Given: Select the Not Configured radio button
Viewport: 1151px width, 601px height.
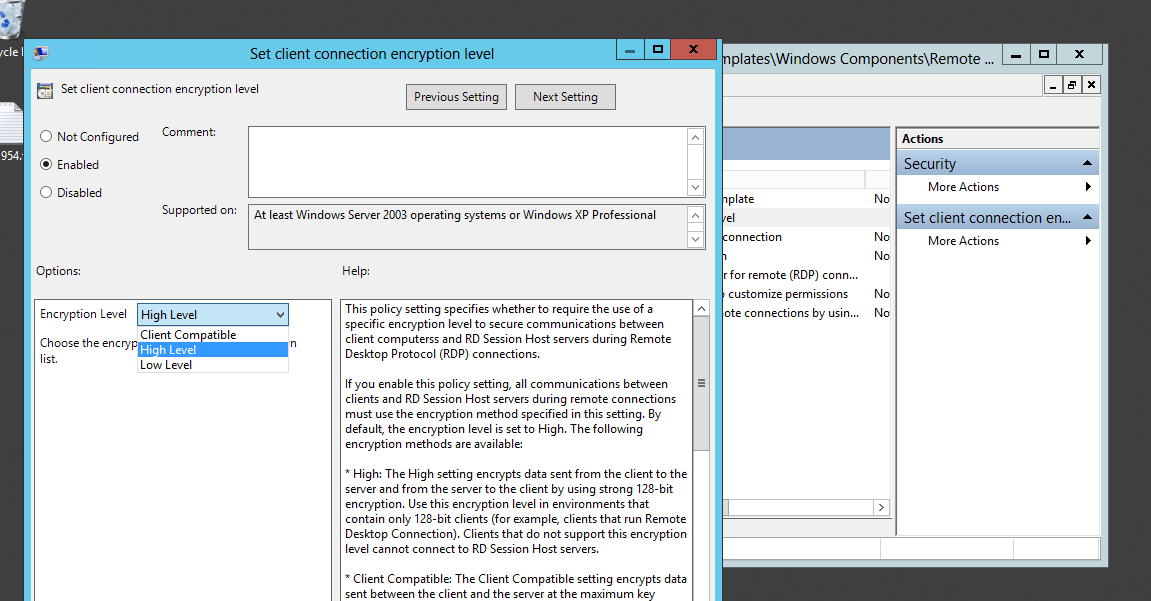Looking at the screenshot, I should pyautogui.click(x=46, y=137).
